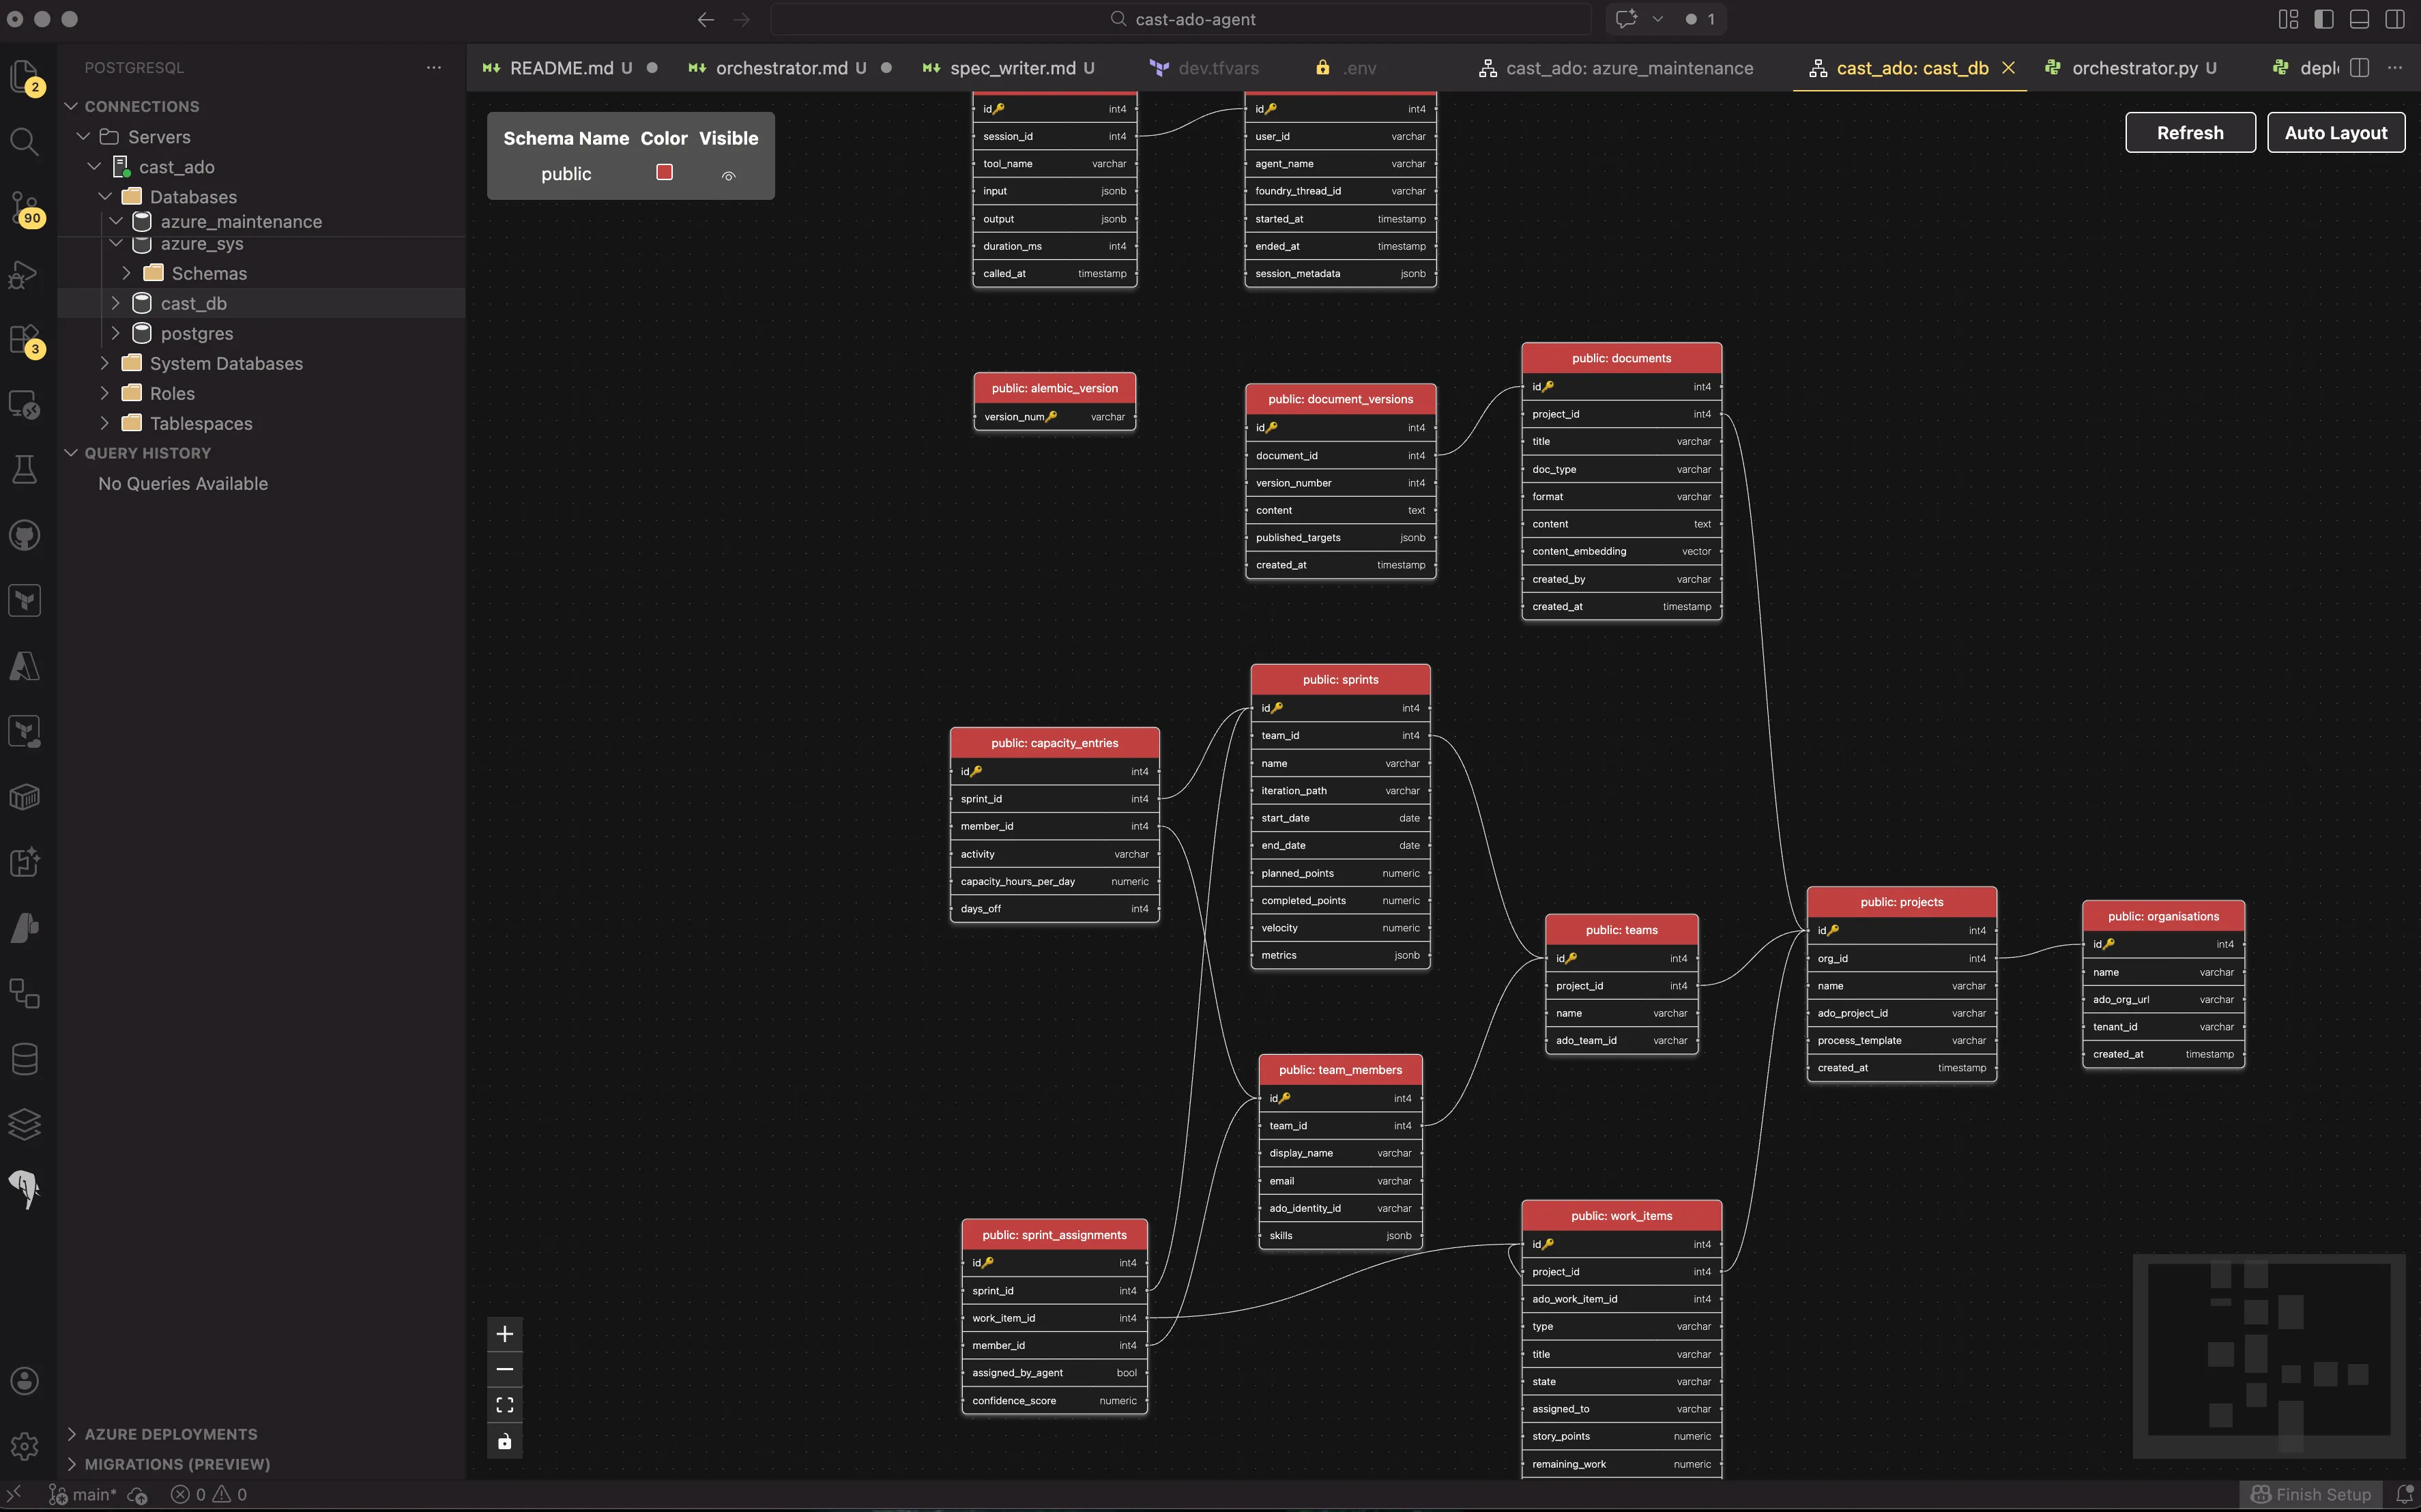Screen dimensions: 2421x1512
Task: Select the PostgreSQL extension icon in the sidebar
Action: (24, 1190)
